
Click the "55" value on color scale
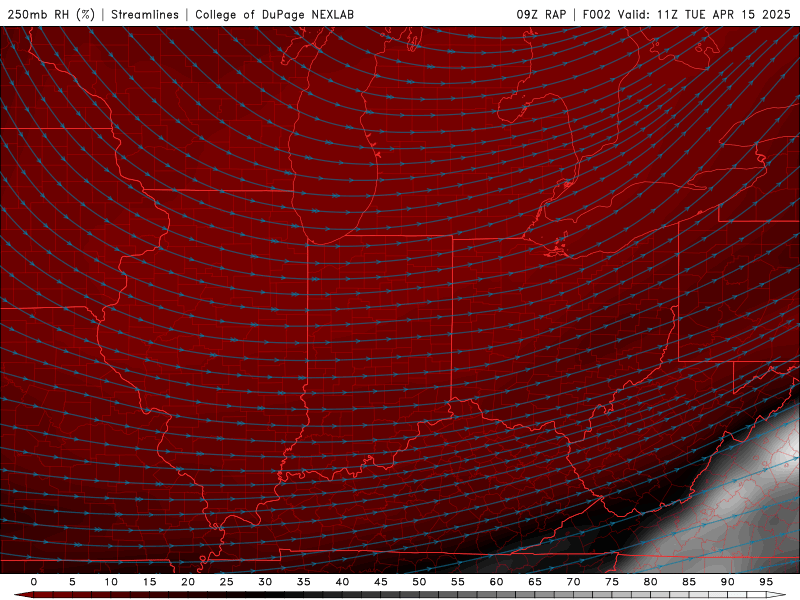click(x=458, y=582)
